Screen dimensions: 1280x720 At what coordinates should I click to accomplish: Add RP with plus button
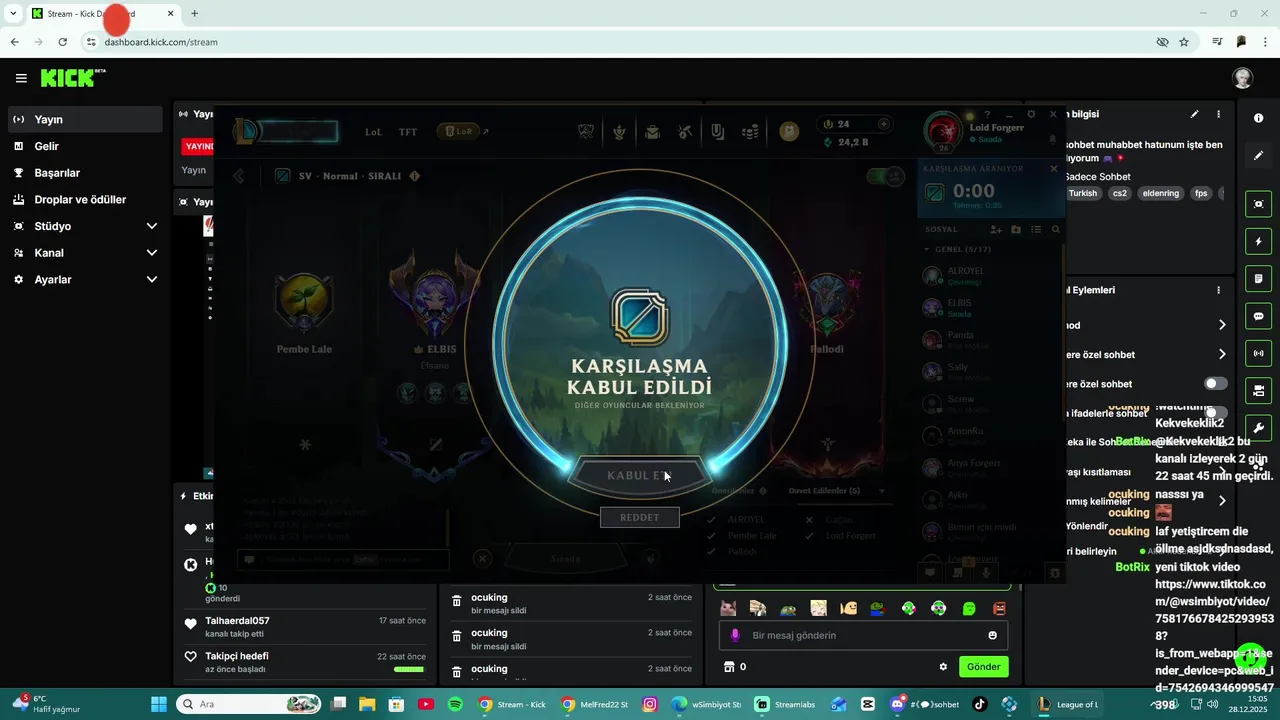883,124
